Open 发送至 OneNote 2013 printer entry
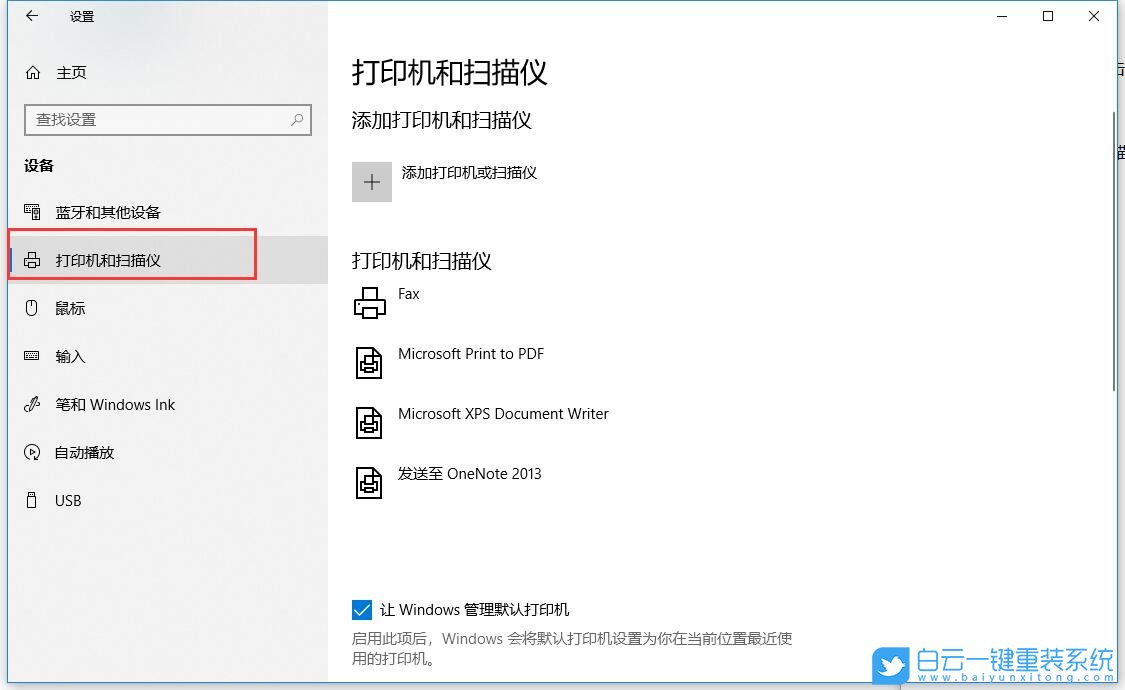Viewport: 1125px width, 690px height. point(471,473)
